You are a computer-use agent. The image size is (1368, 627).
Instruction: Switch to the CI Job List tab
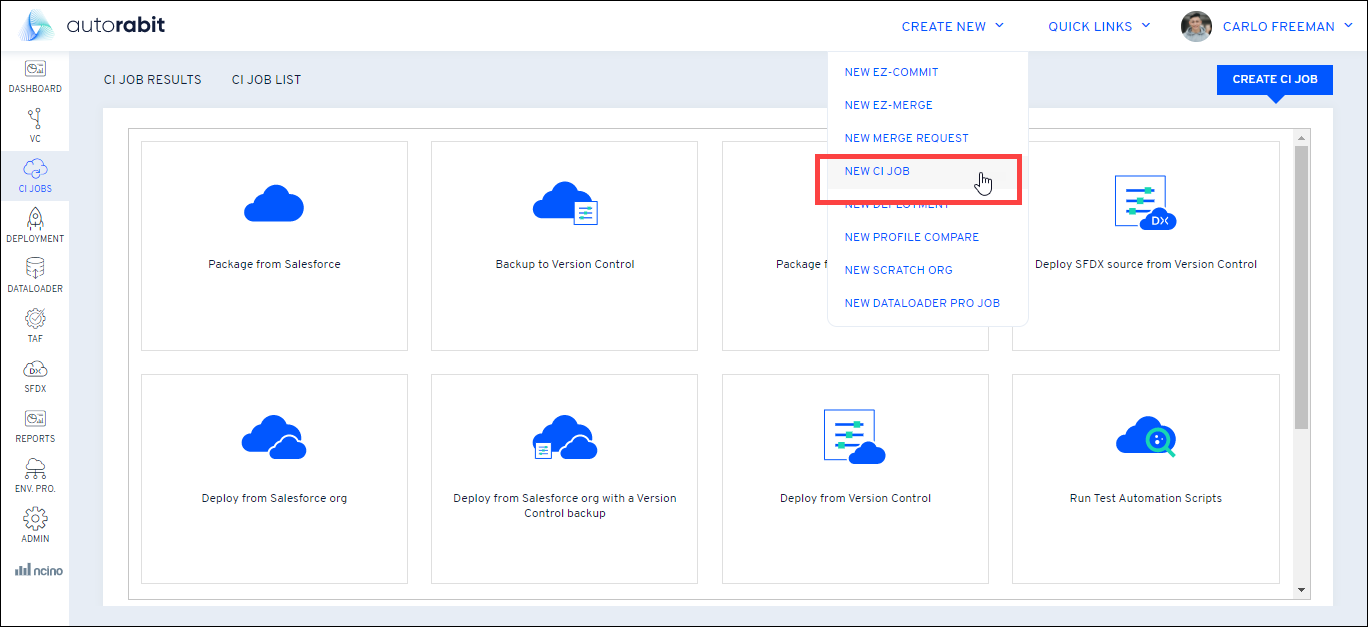266,80
